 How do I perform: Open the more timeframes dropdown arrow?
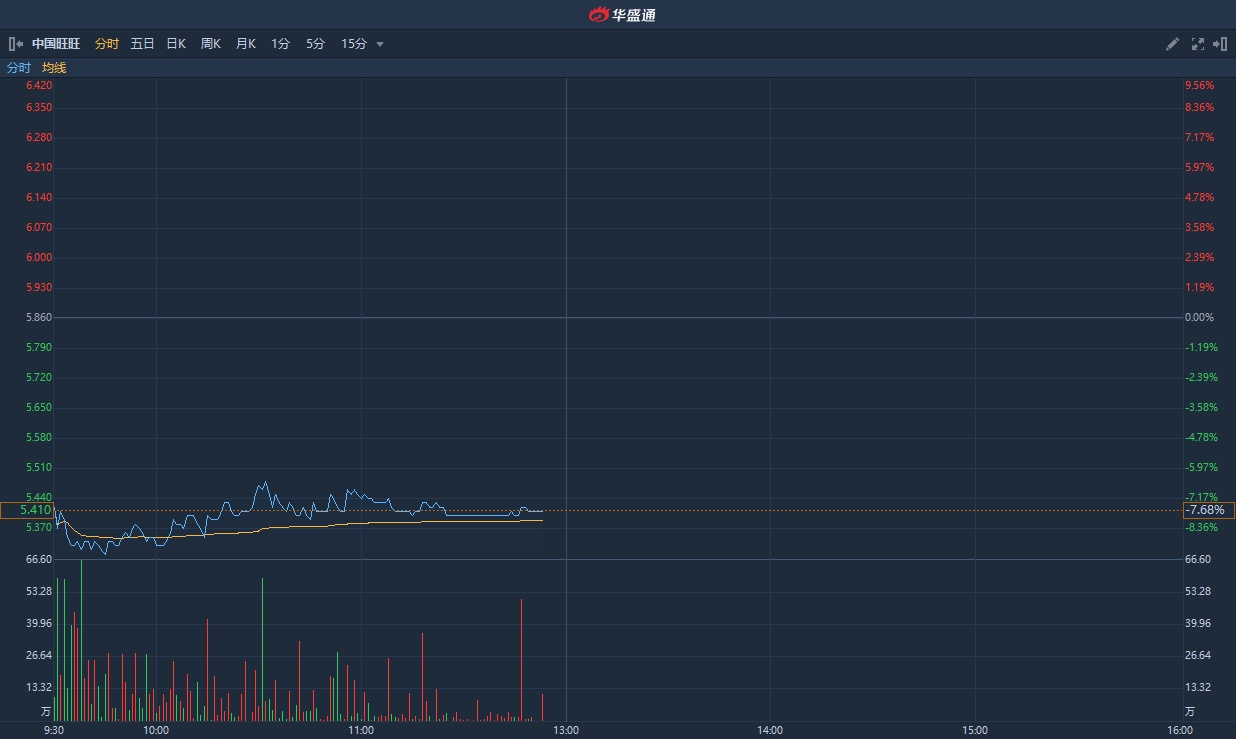380,44
